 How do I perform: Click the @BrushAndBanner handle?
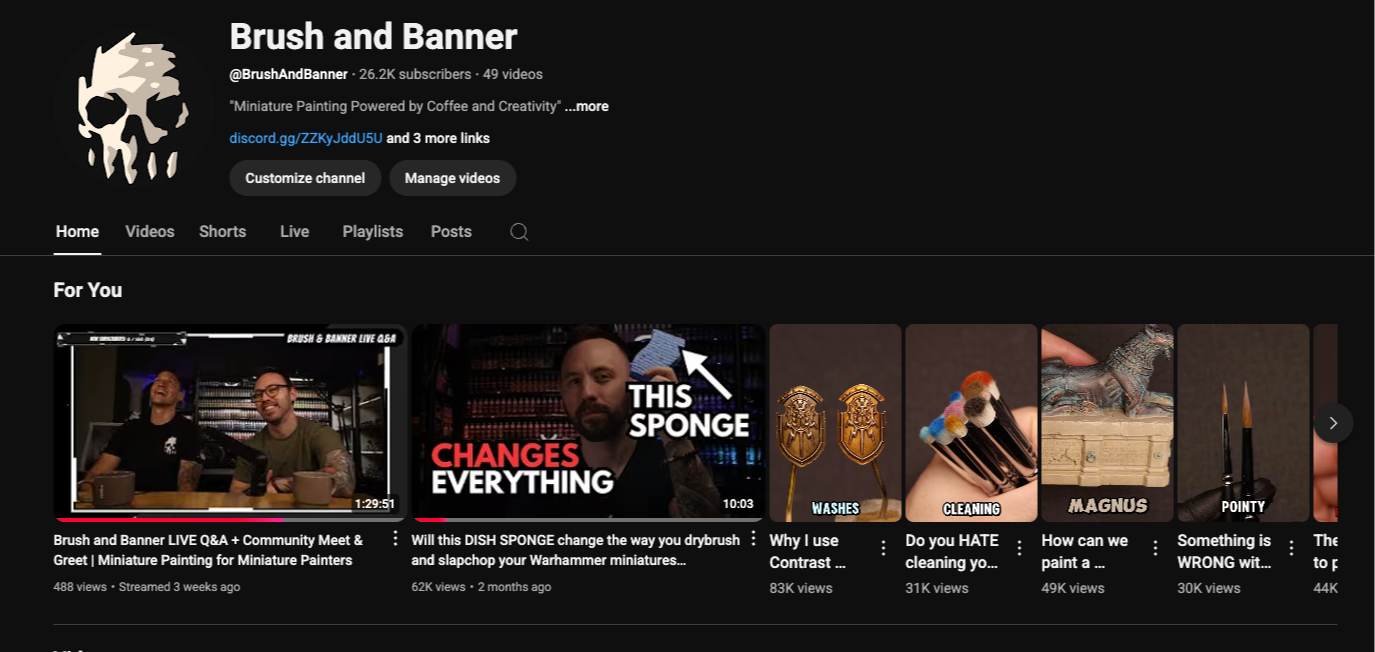pyautogui.click(x=289, y=74)
